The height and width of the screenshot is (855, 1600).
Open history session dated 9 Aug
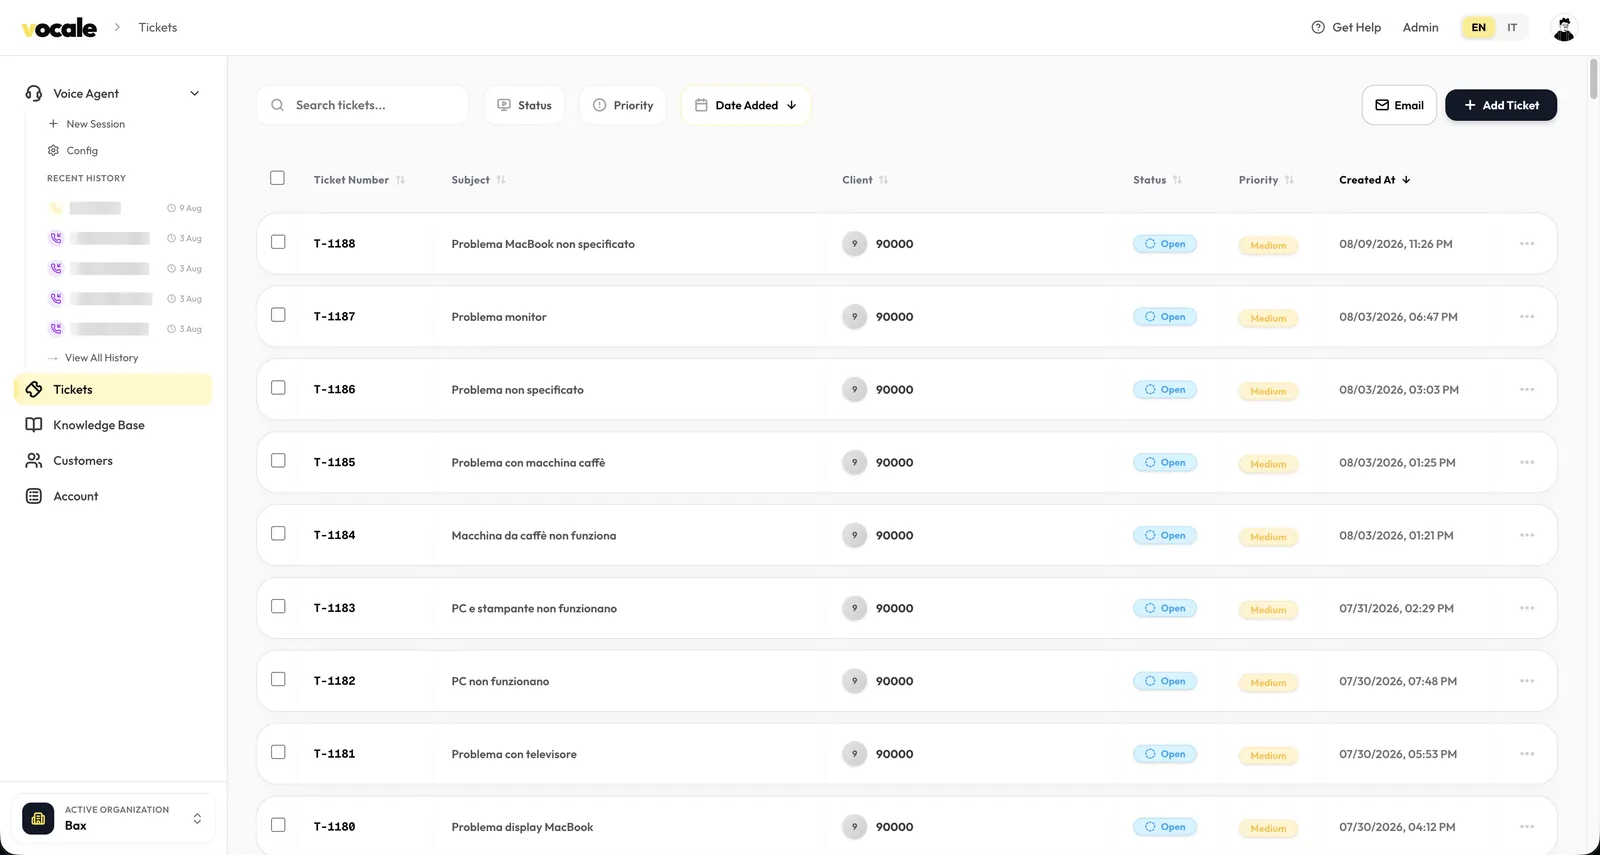[125, 208]
